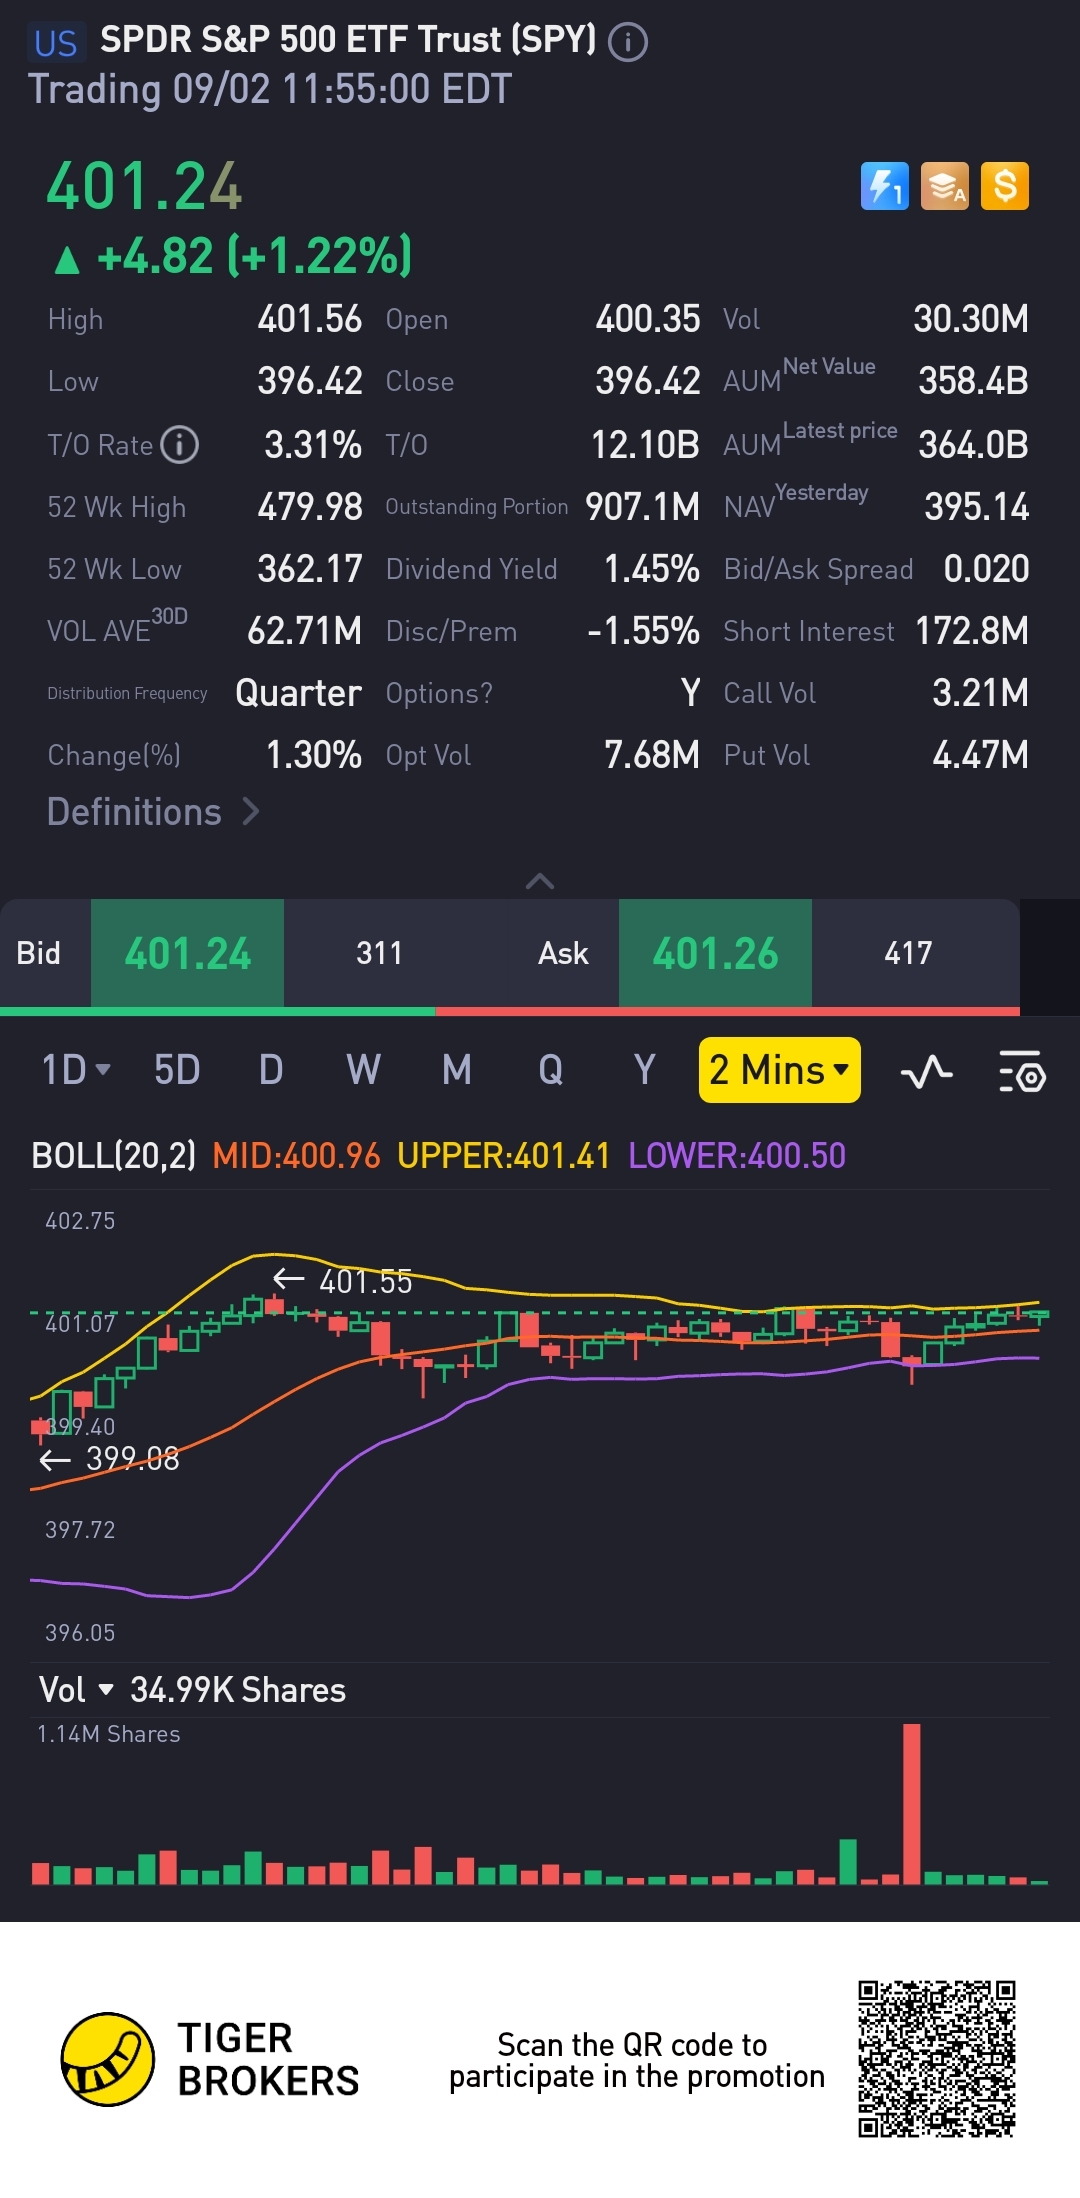Viewport: 1080px width, 2198px height.
Task: Switch to the W weekly chart tab
Action: [x=363, y=1070]
